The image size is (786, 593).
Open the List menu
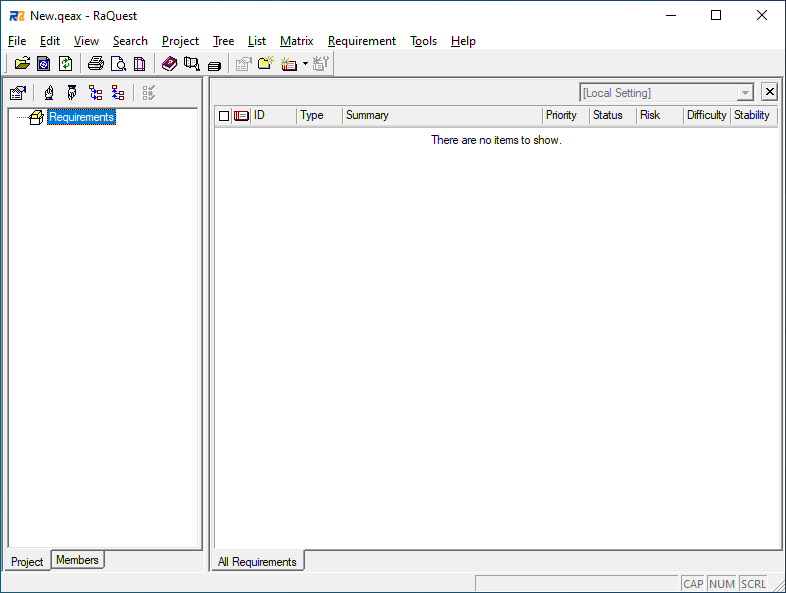[x=257, y=41]
